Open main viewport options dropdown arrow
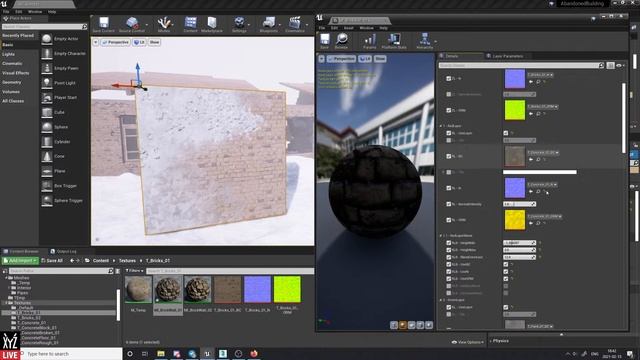 (x=96, y=42)
